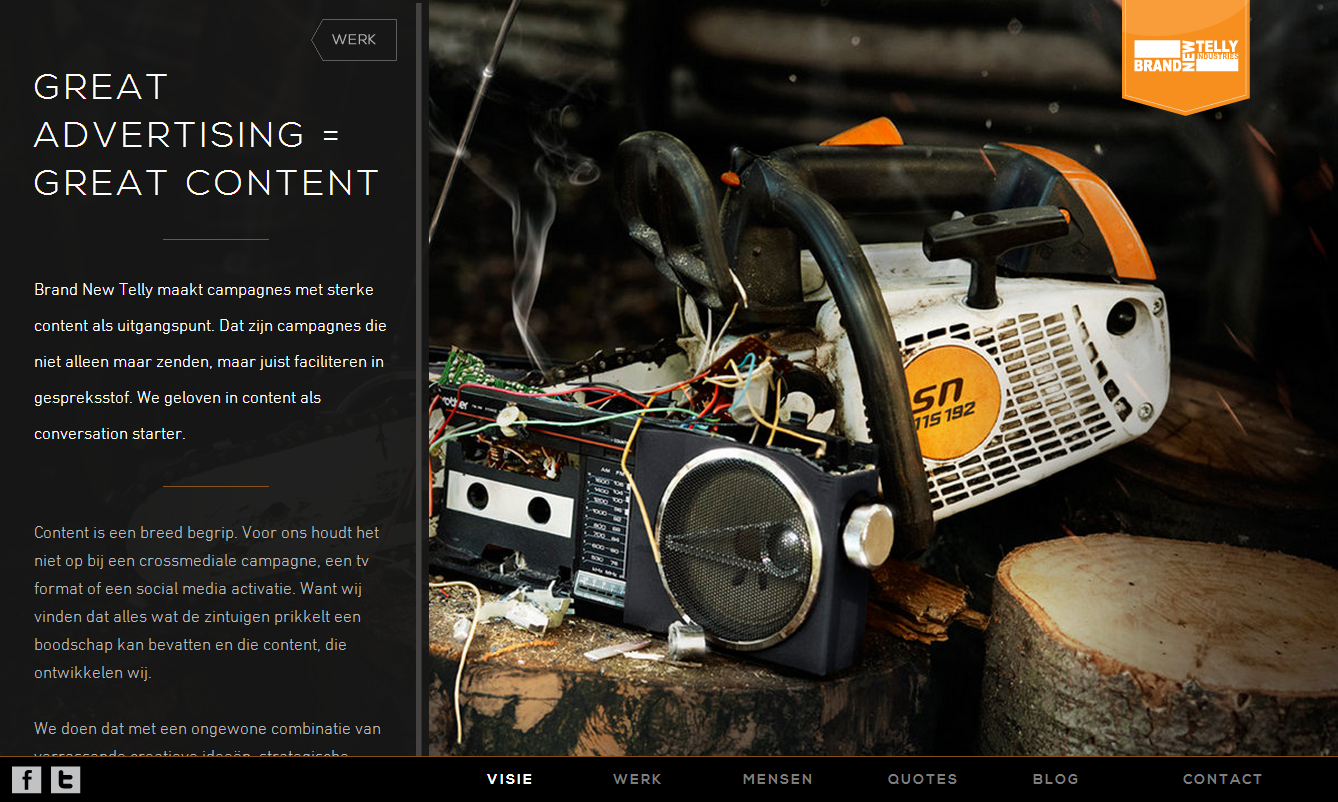Go to the CONTACT page
The height and width of the screenshot is (802, 1338).
(x=1223, y=779)
